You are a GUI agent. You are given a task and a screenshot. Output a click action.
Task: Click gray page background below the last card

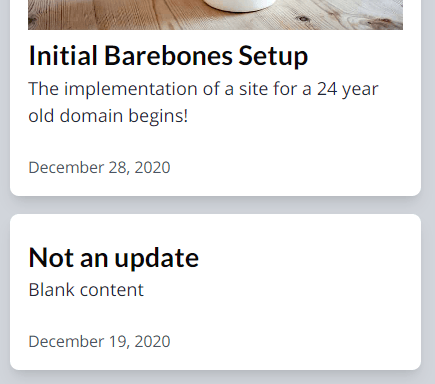click(215, 378)
